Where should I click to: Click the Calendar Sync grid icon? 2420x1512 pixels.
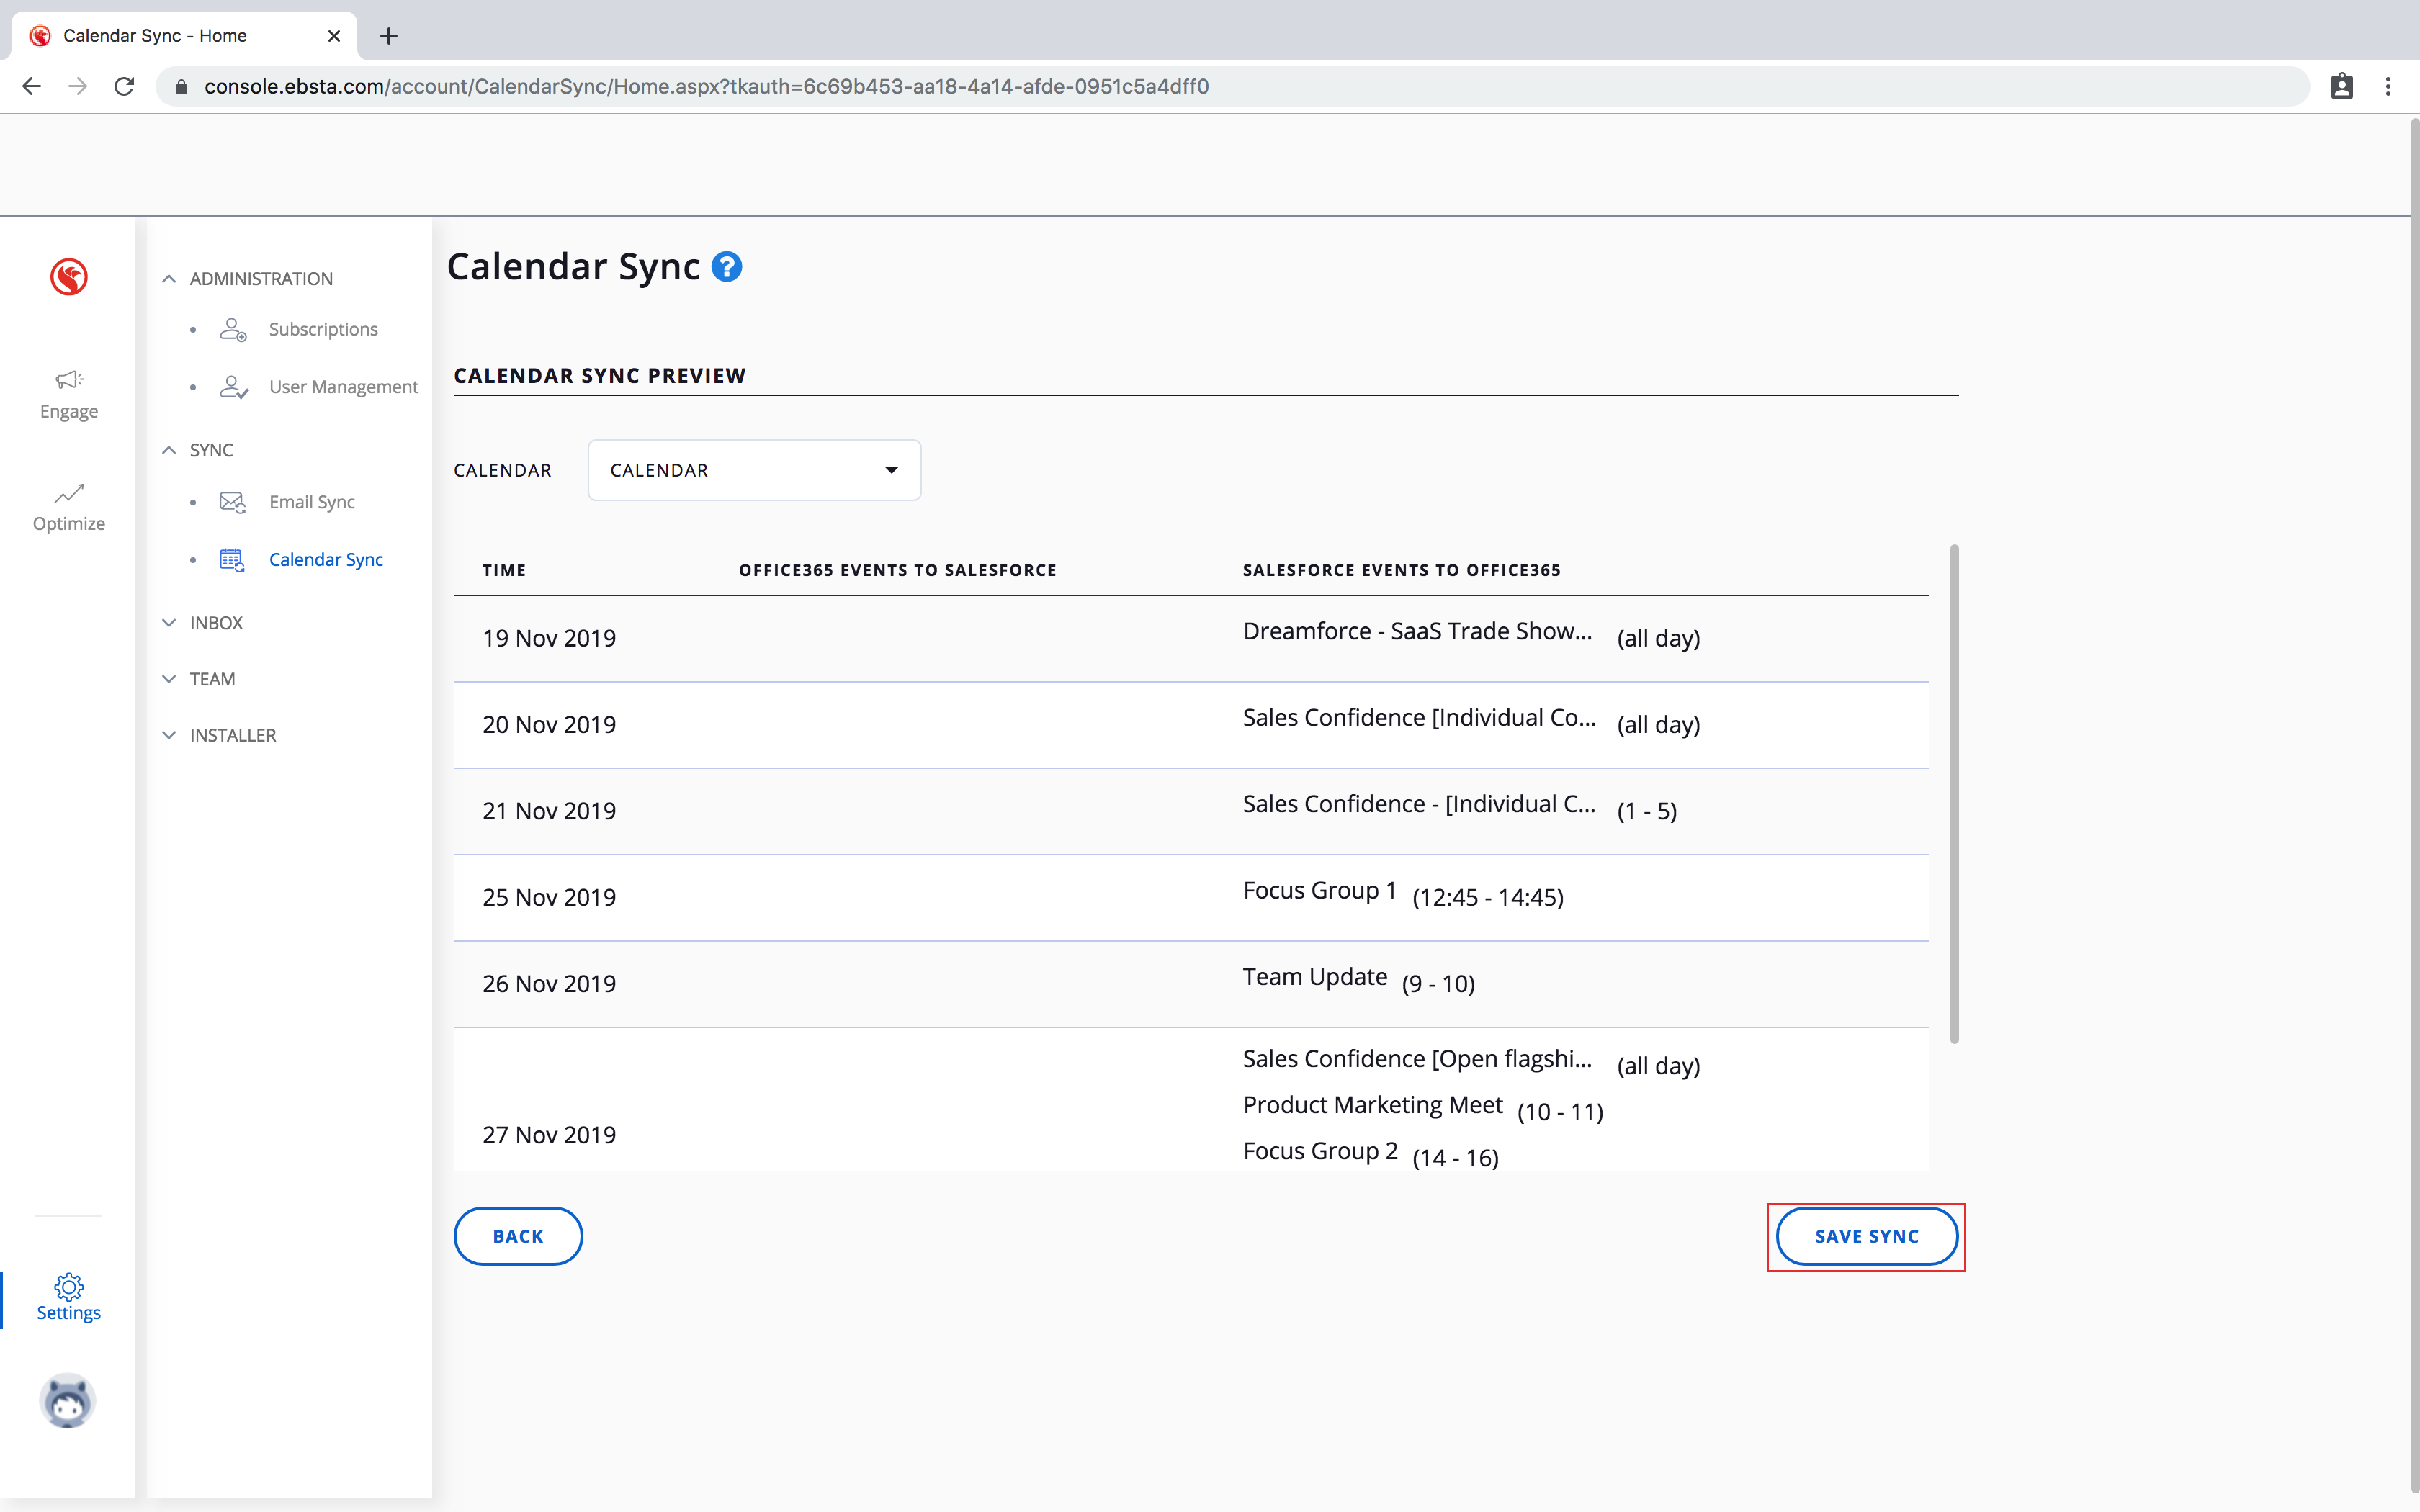tap(232, 560)
